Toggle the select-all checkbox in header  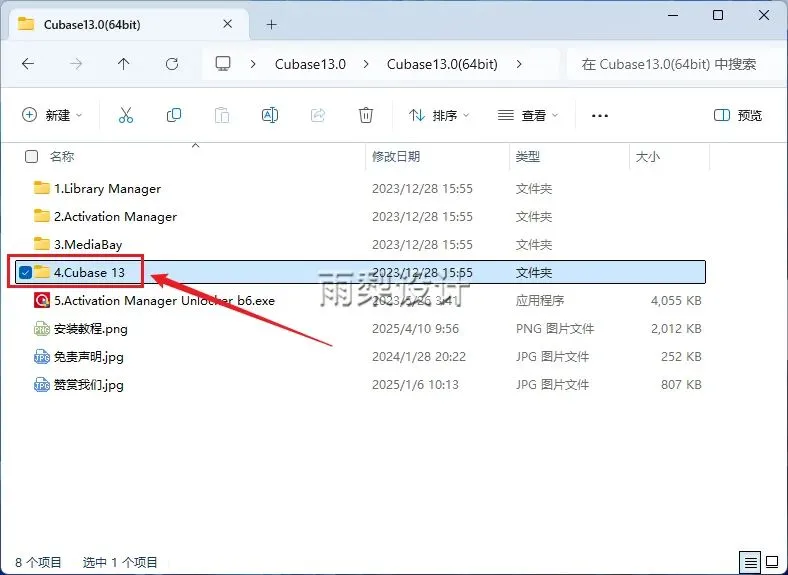(31, 157)
